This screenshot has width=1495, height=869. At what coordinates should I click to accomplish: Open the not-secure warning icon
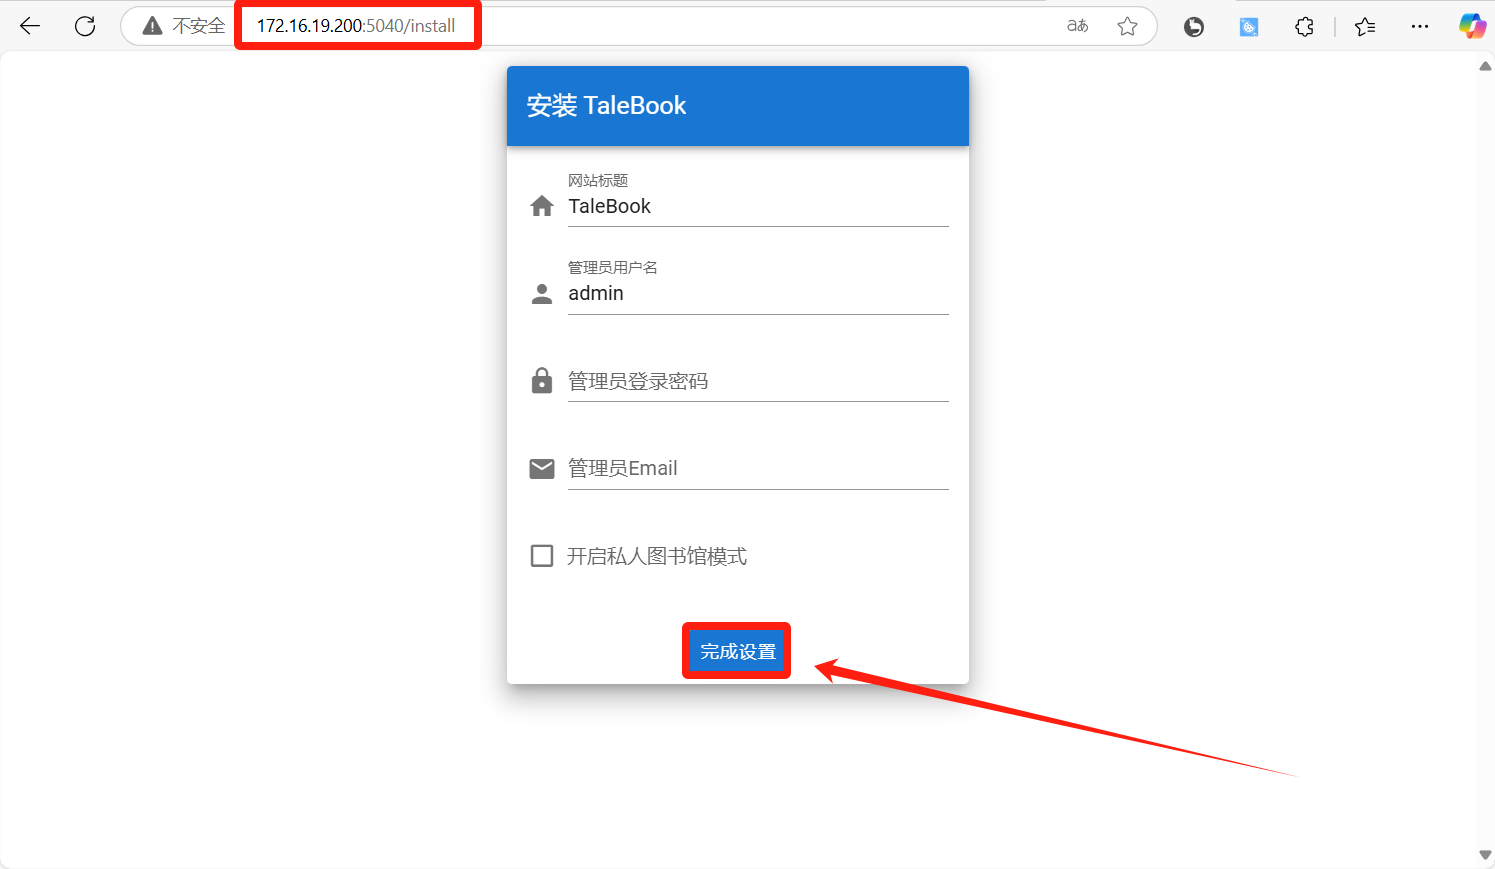pos(152,26)
